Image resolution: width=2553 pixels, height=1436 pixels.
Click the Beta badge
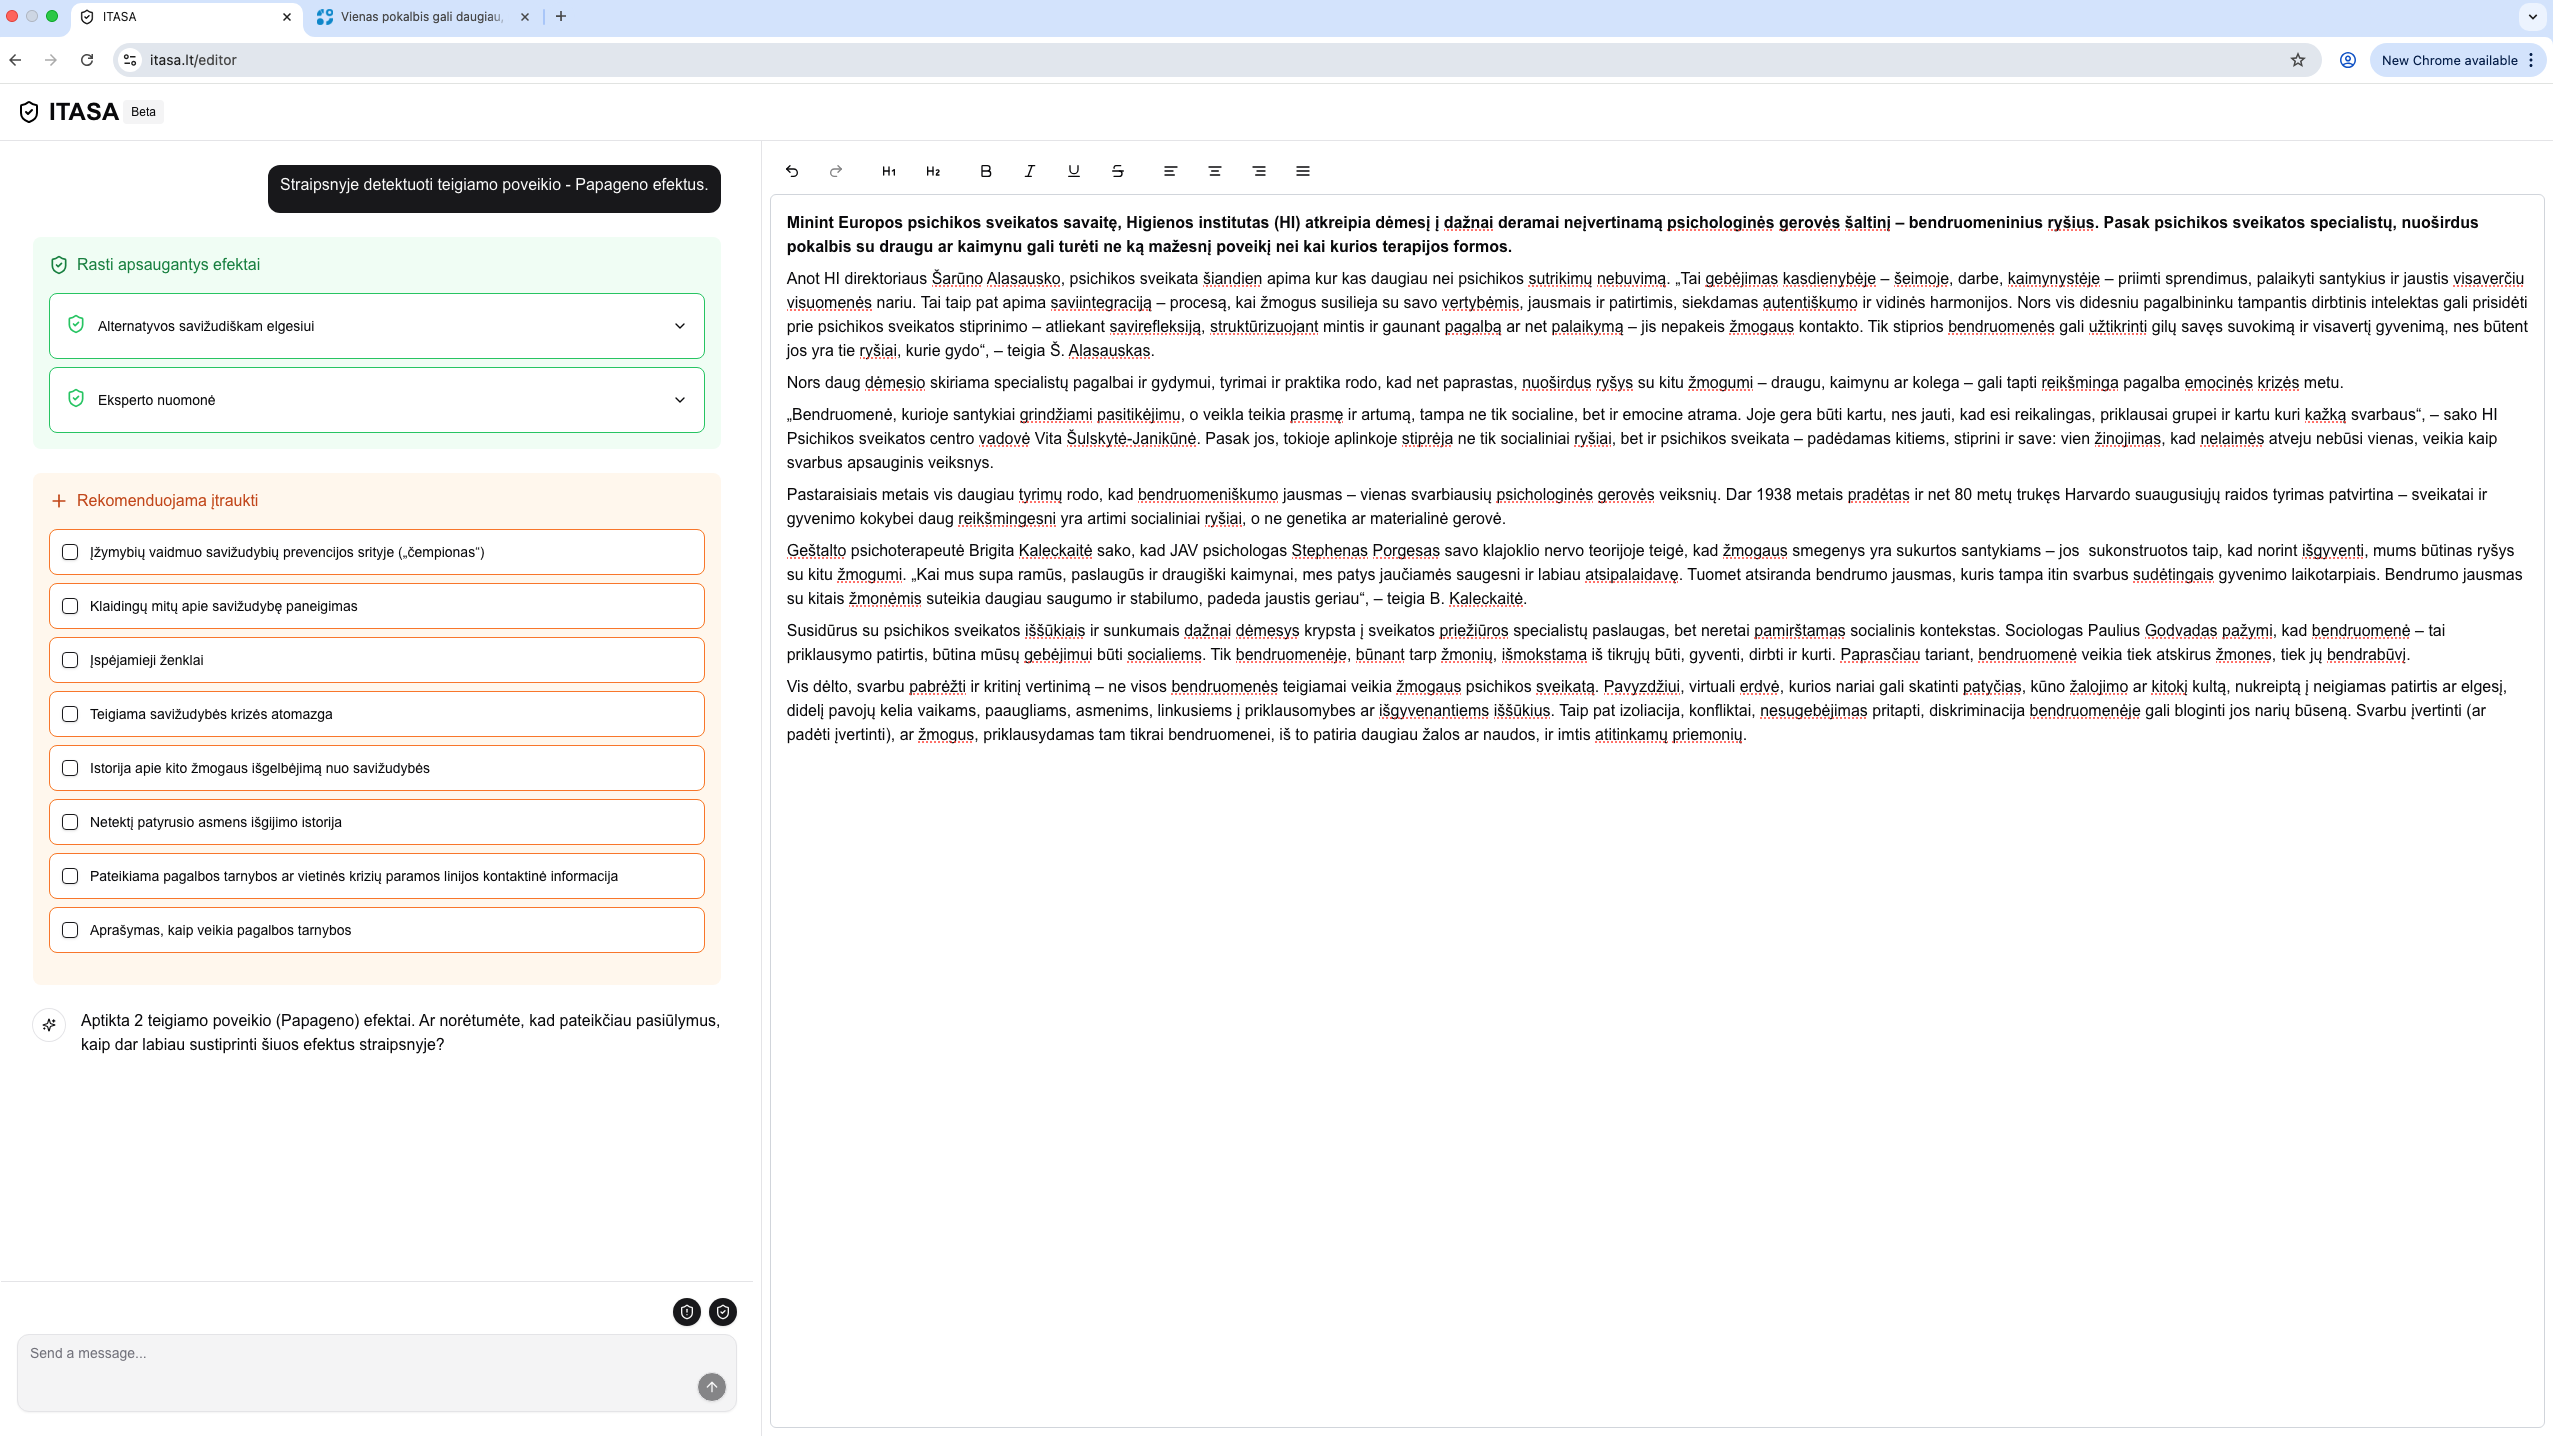click(144, 112)
